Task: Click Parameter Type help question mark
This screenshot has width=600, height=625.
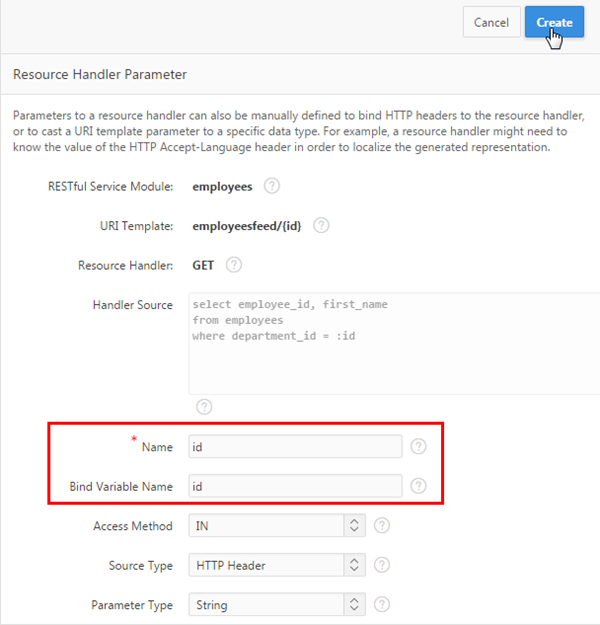Action: (382, 605)
